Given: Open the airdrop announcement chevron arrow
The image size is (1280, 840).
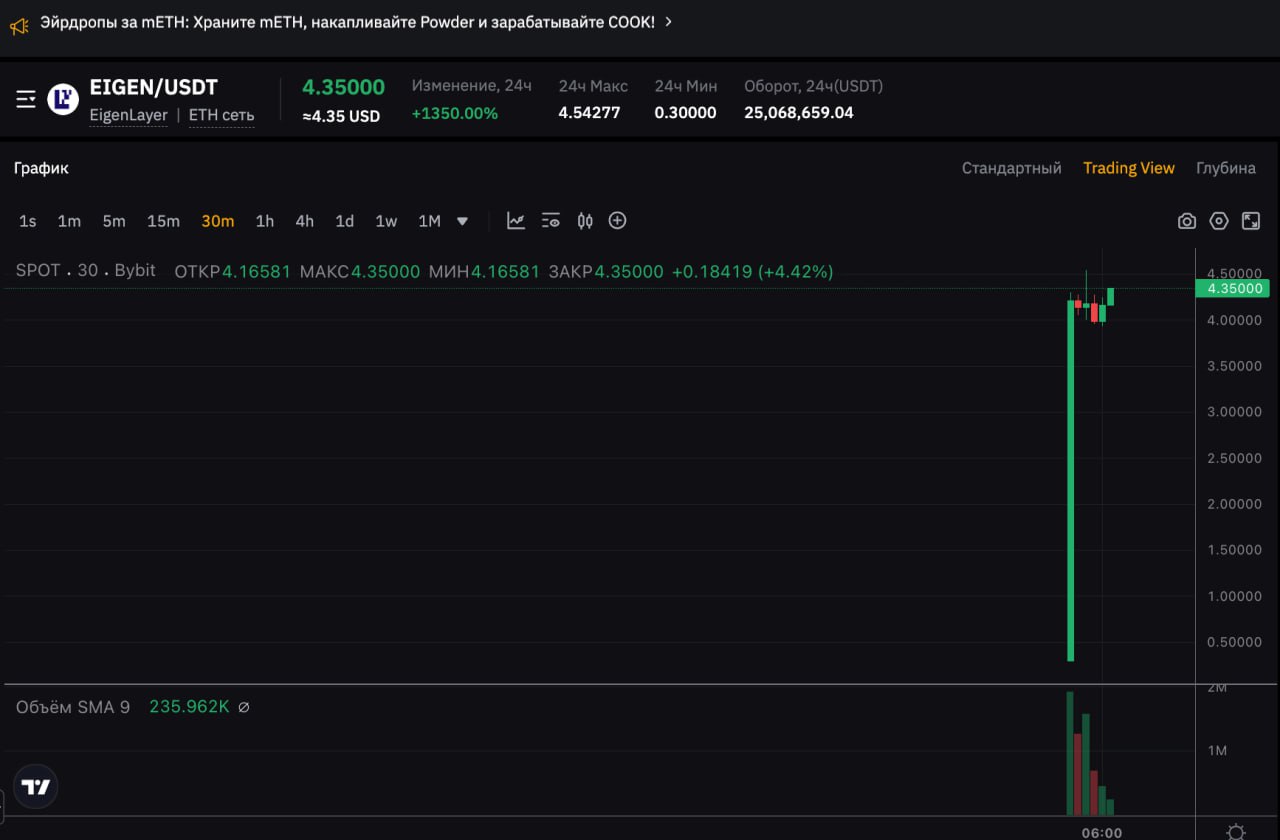Looking at the screenshot, I should point(668,22).
